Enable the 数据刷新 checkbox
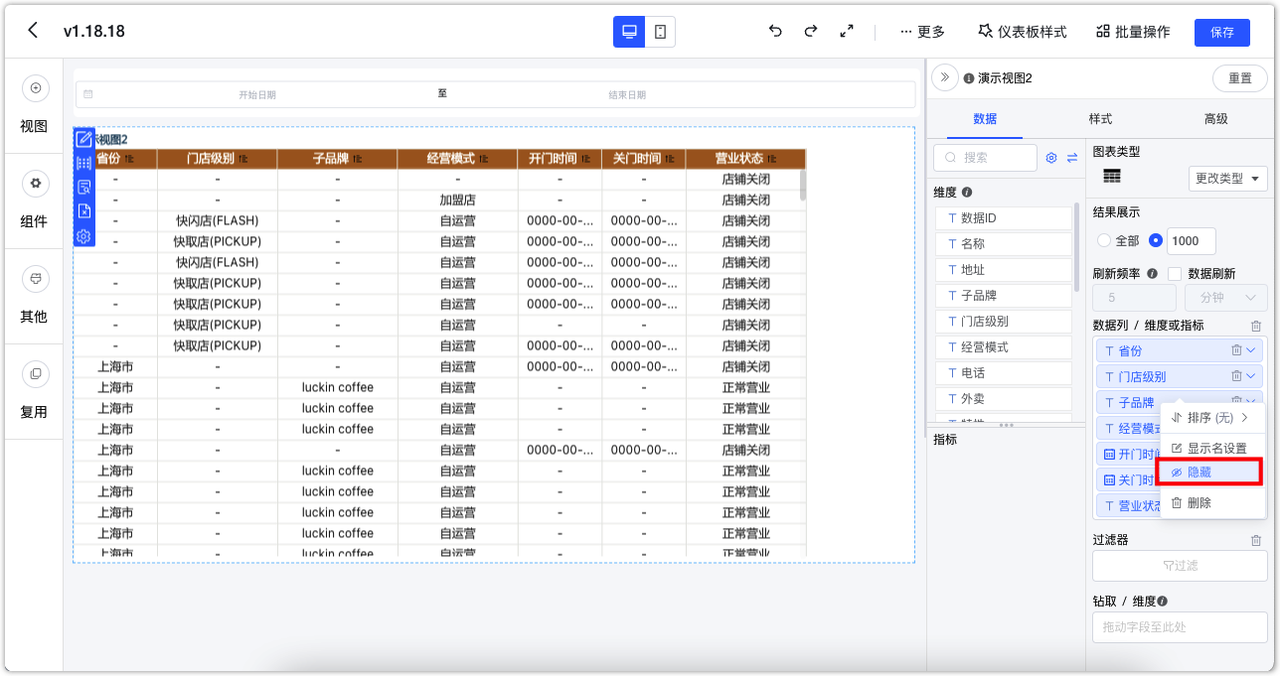Screen dimensions: 1280x676 [x=1175, y=273]
